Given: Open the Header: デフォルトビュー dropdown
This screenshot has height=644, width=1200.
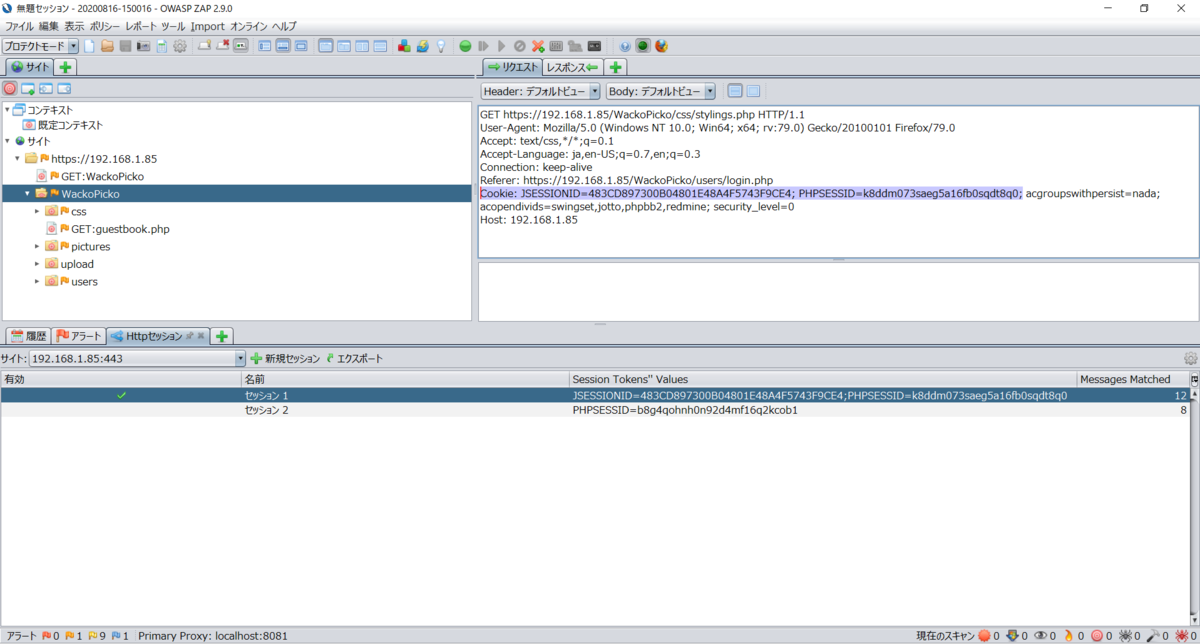Looking at the screenshot, I should [595, 91].
